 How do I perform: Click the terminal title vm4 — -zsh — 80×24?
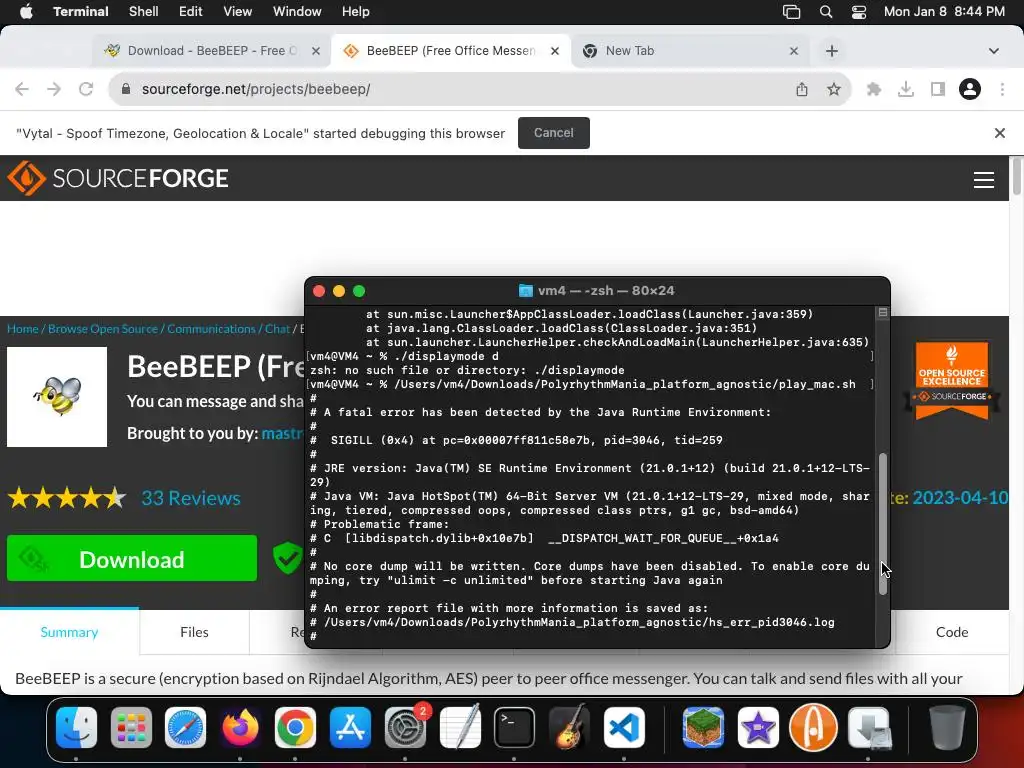[x=605, y=291]
